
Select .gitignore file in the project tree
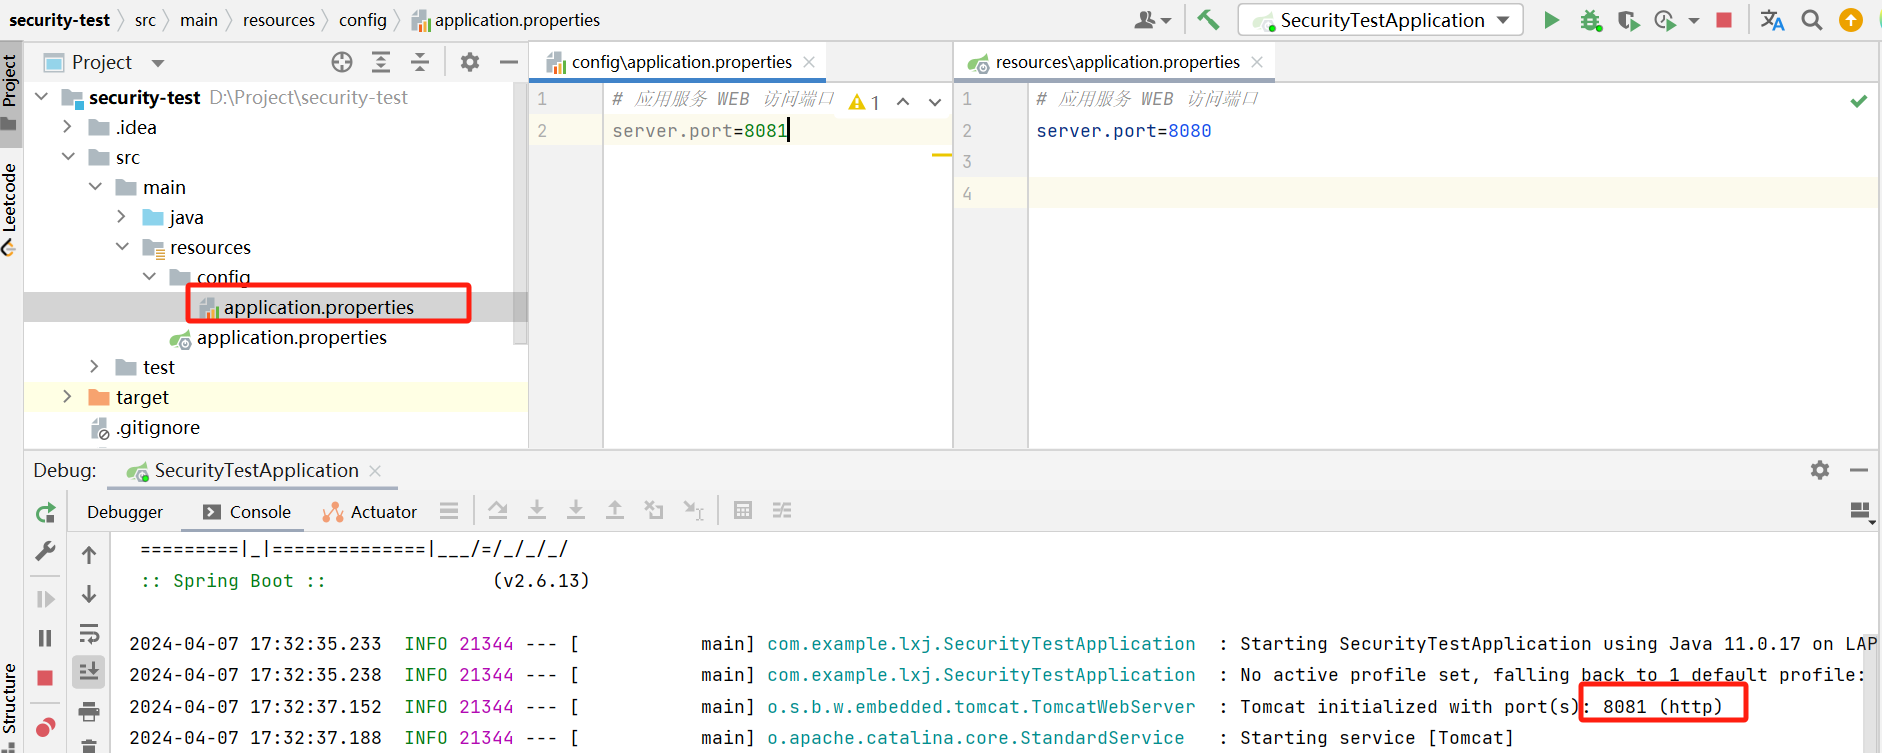click(x=158, y=428)
